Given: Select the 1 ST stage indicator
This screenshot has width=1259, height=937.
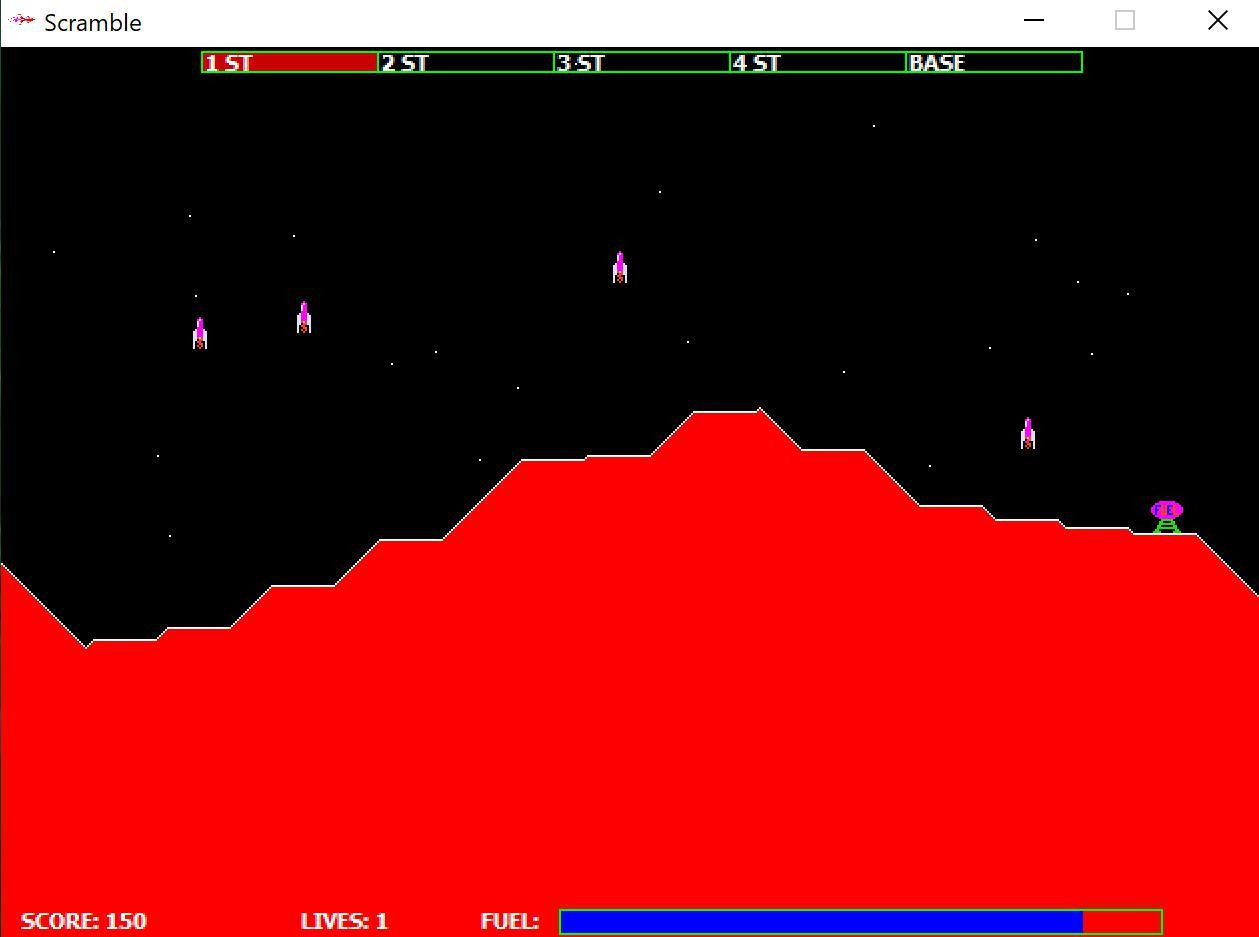Looking at the screenshot, I should click(290, 62).
